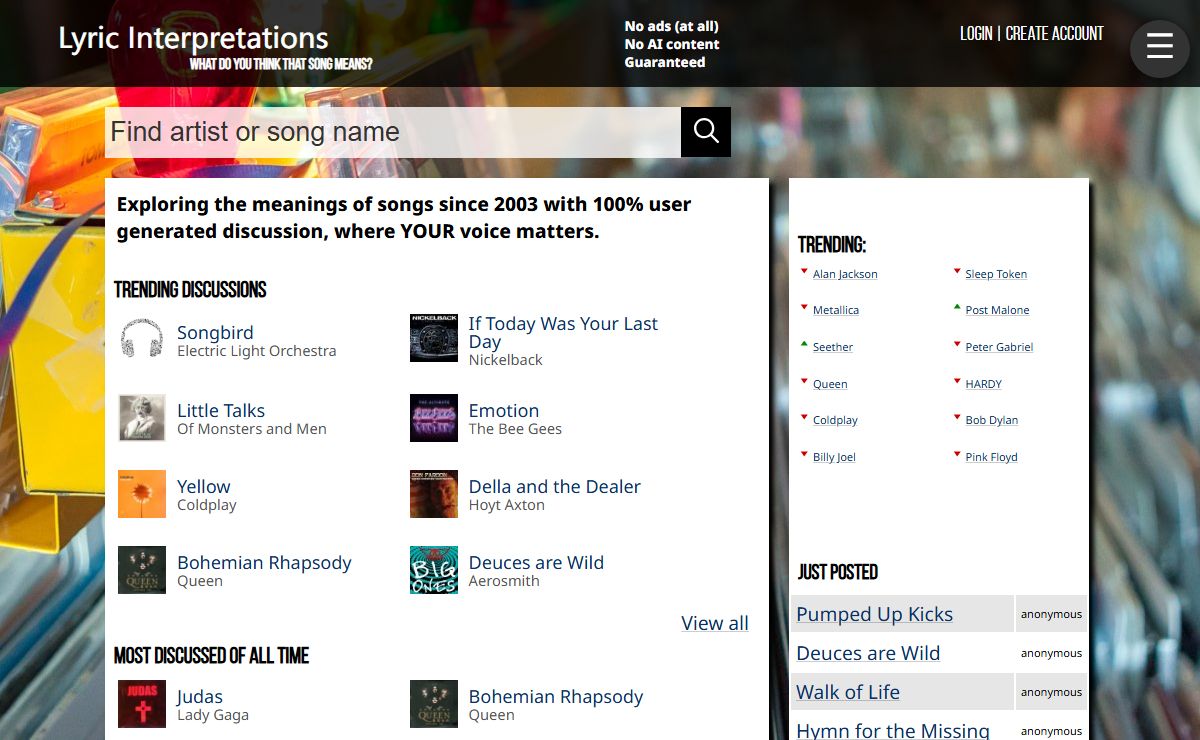The height and width of the screenshot is (740, 1200).
Task: Select trending artist Bob Dylan
Action: point(991,420)
